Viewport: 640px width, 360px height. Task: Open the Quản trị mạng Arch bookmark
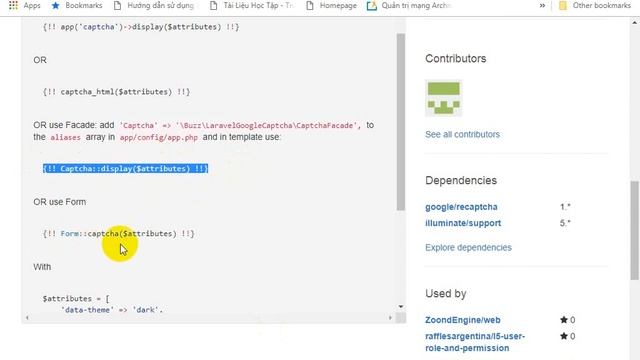tap(409, 5)
